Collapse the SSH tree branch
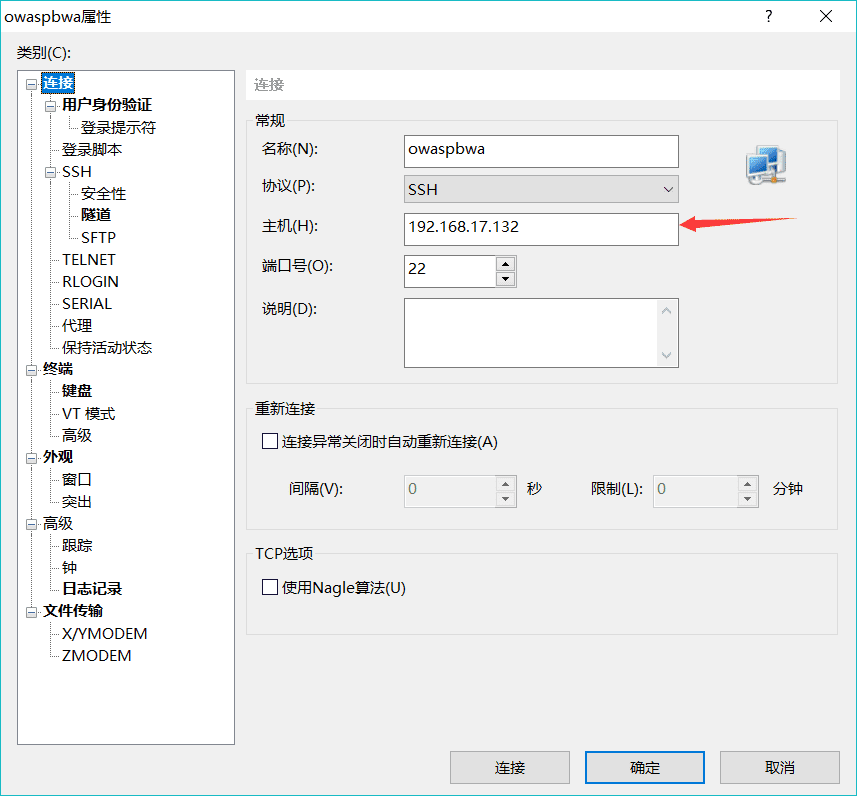 click(48, 171)
